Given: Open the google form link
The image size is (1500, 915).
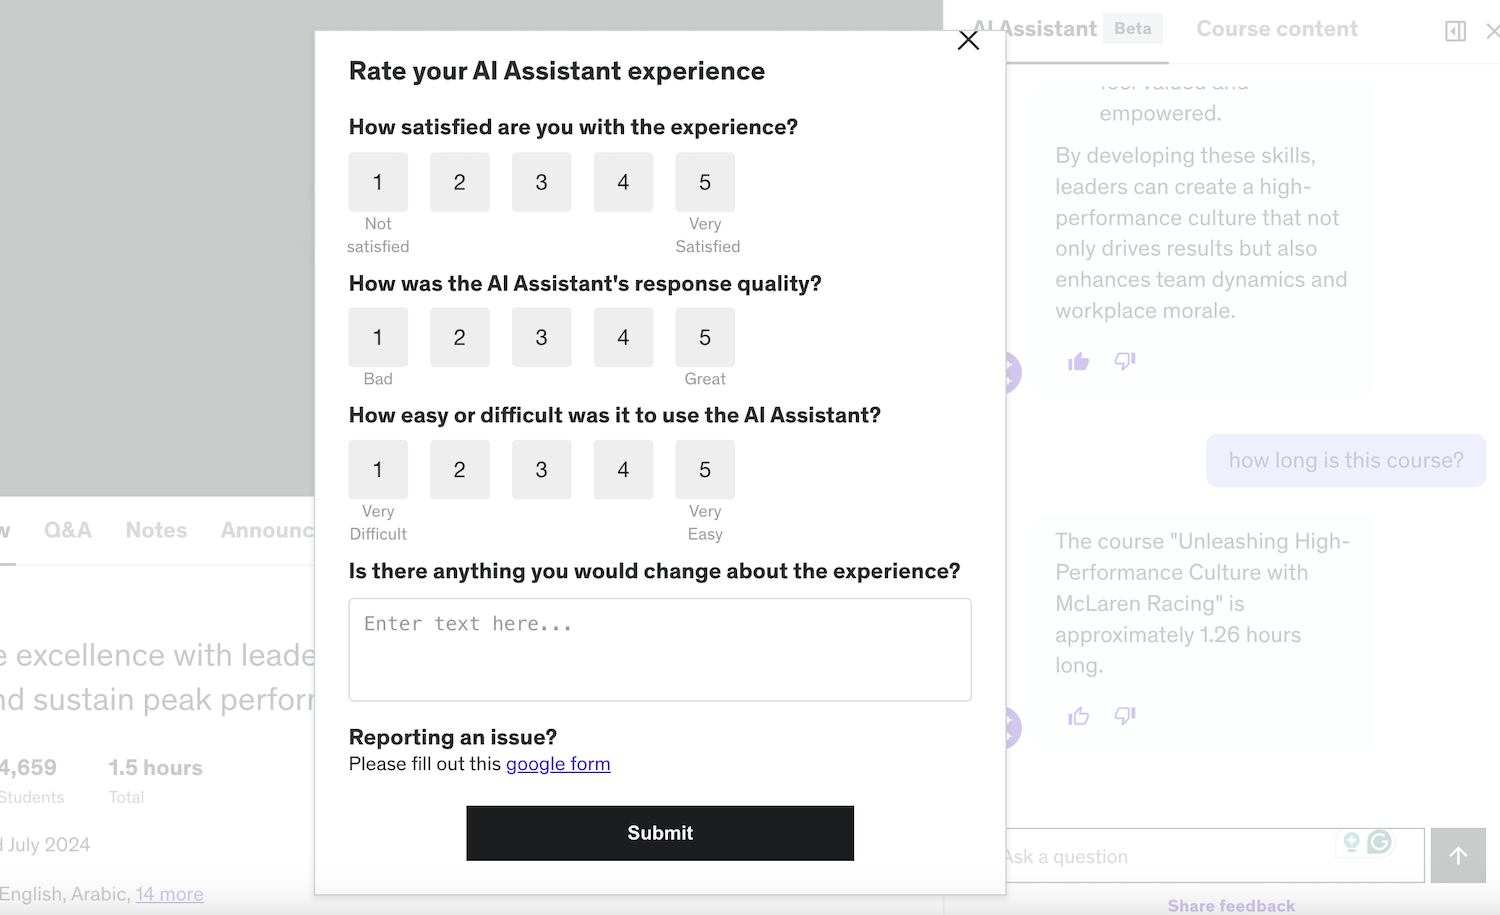Looking at the screenshot, I should click(x=558, y=764).
